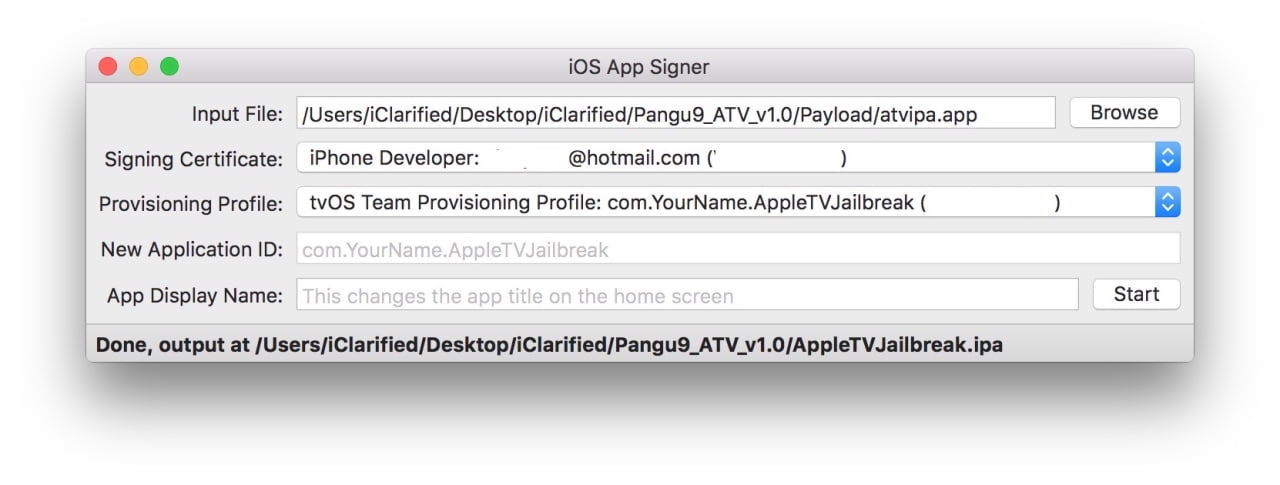
Task: Click into the App Display Name field
Action: click(x=688, y=296)
